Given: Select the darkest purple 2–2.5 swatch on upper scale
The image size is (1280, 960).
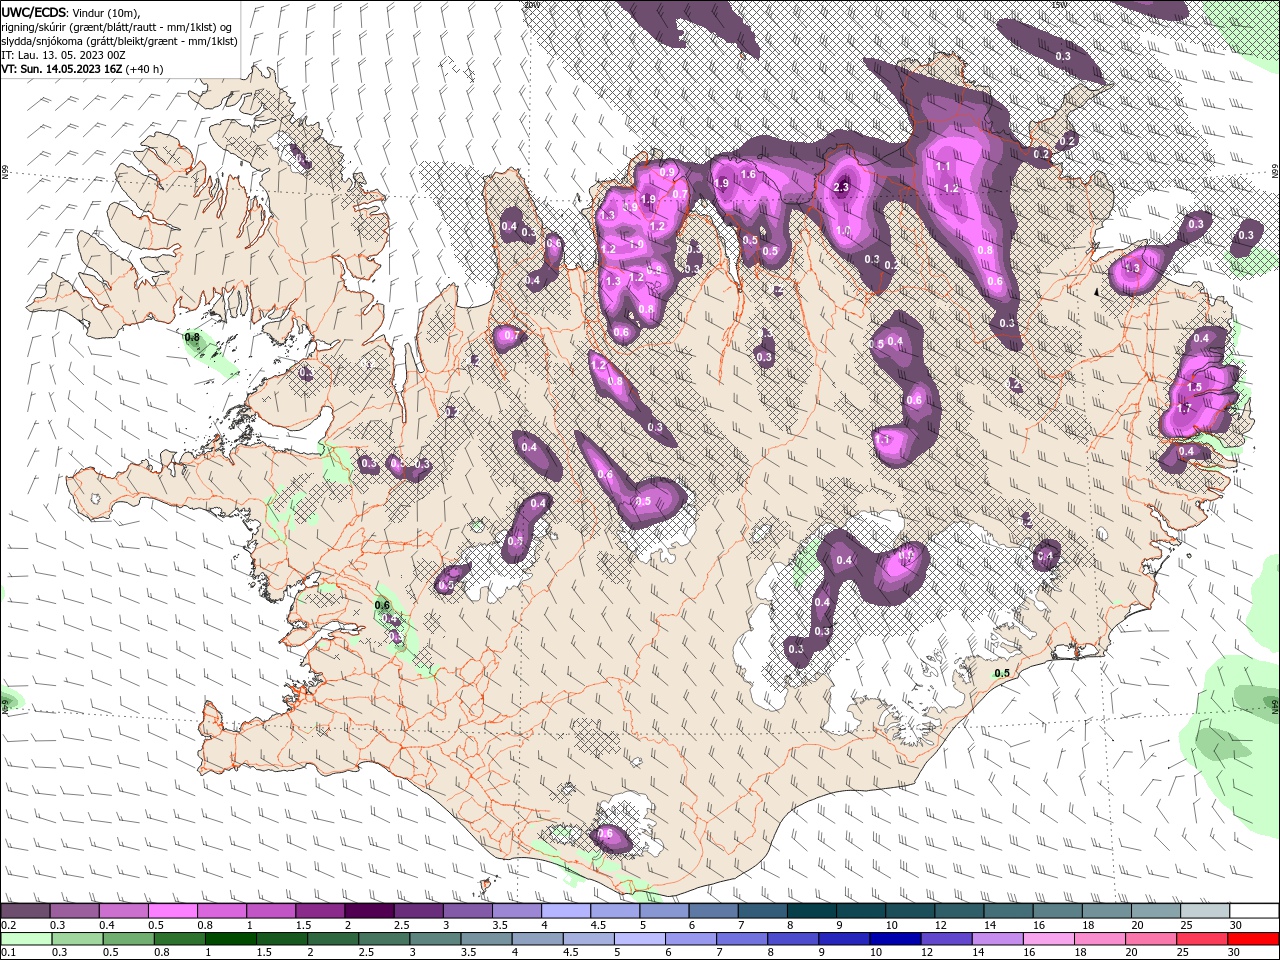Looking at the screenshot, I should click(x=369, y=911).
